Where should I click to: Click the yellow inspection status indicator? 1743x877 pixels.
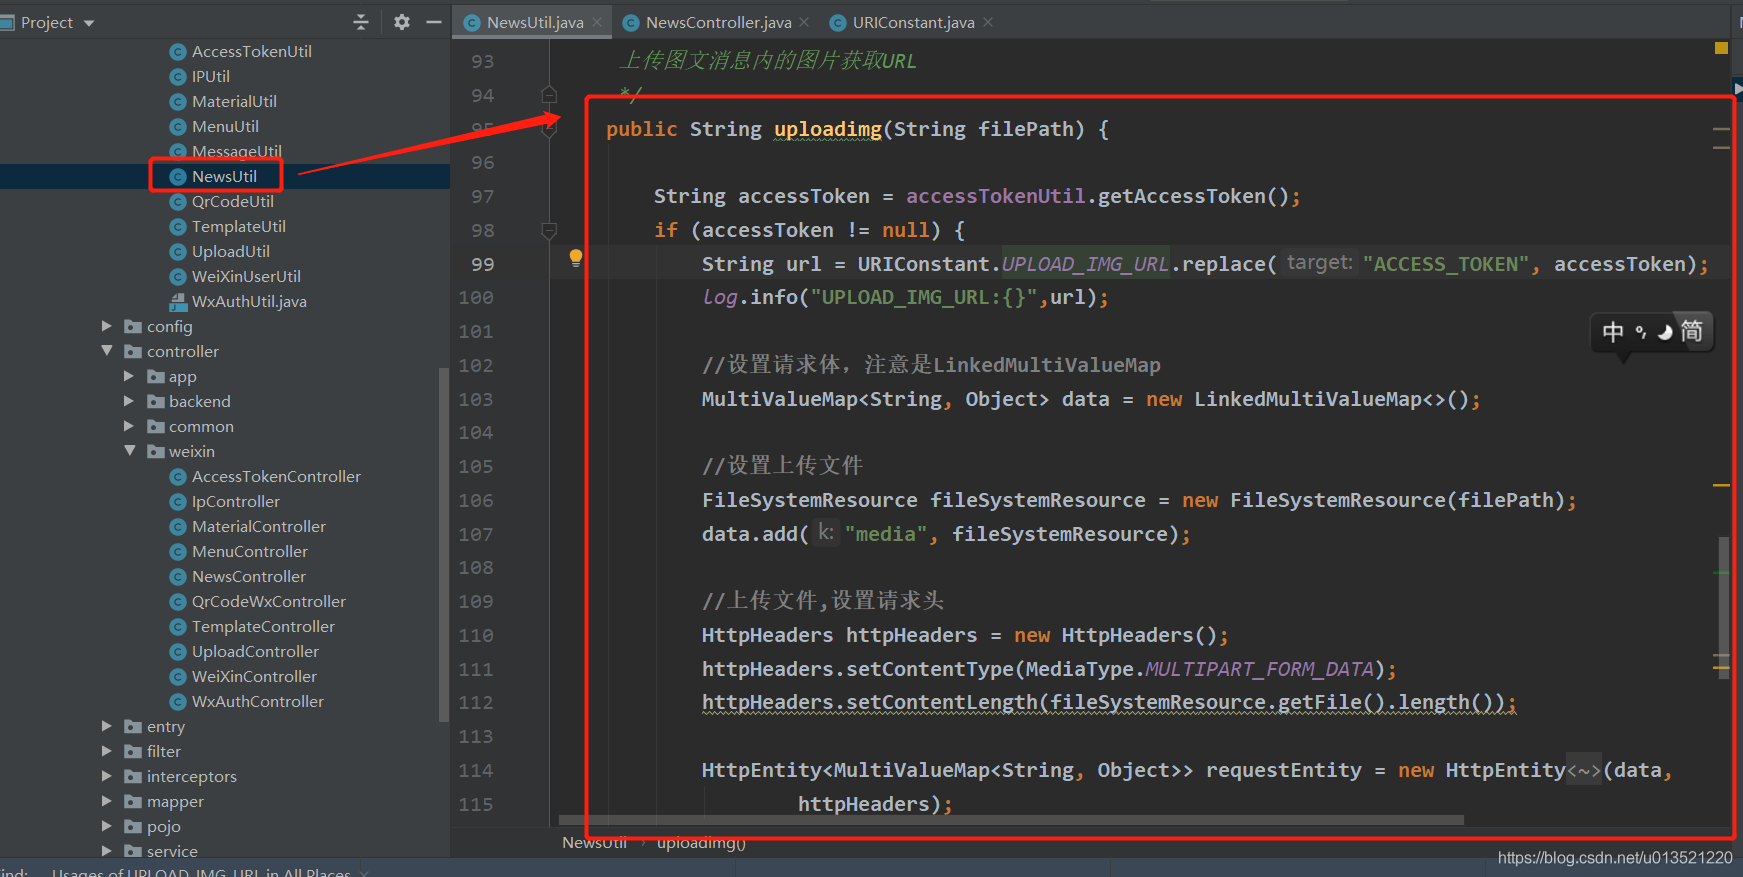(x=1721, y=48)
